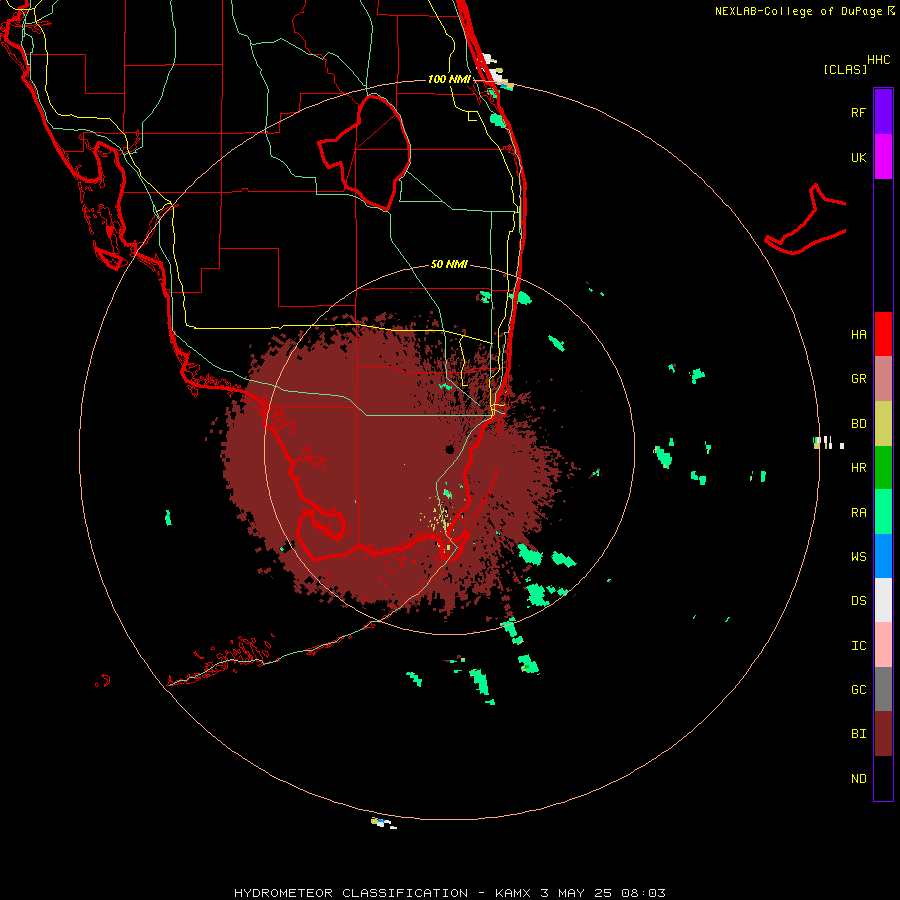Viewport: 900px width, 900px height.
Task: Click the black radar site dot at center
Action: coord(450,449)
